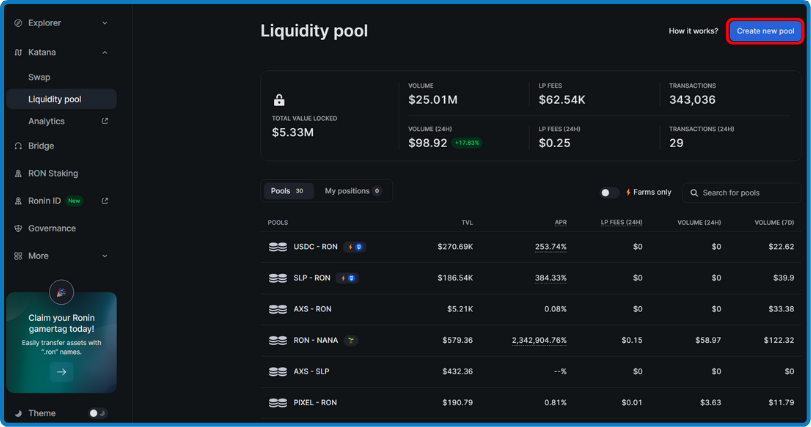
Task: Click Create new pool button
Action: 765,31
